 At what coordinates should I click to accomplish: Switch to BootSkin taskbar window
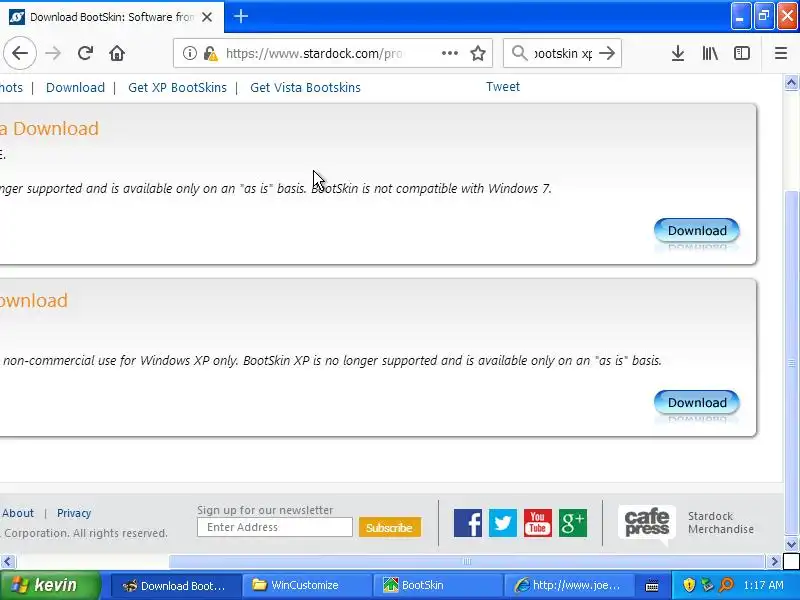tap(438, 585)
